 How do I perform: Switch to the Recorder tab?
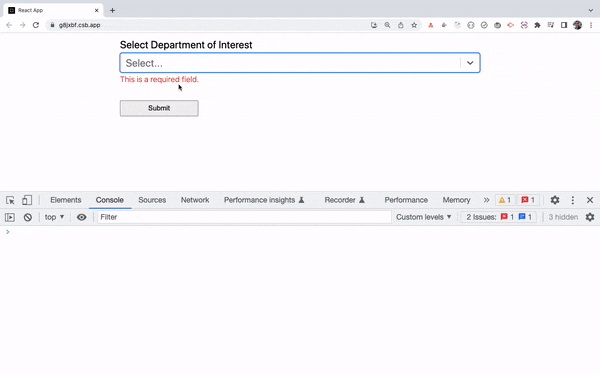[344, 200]
